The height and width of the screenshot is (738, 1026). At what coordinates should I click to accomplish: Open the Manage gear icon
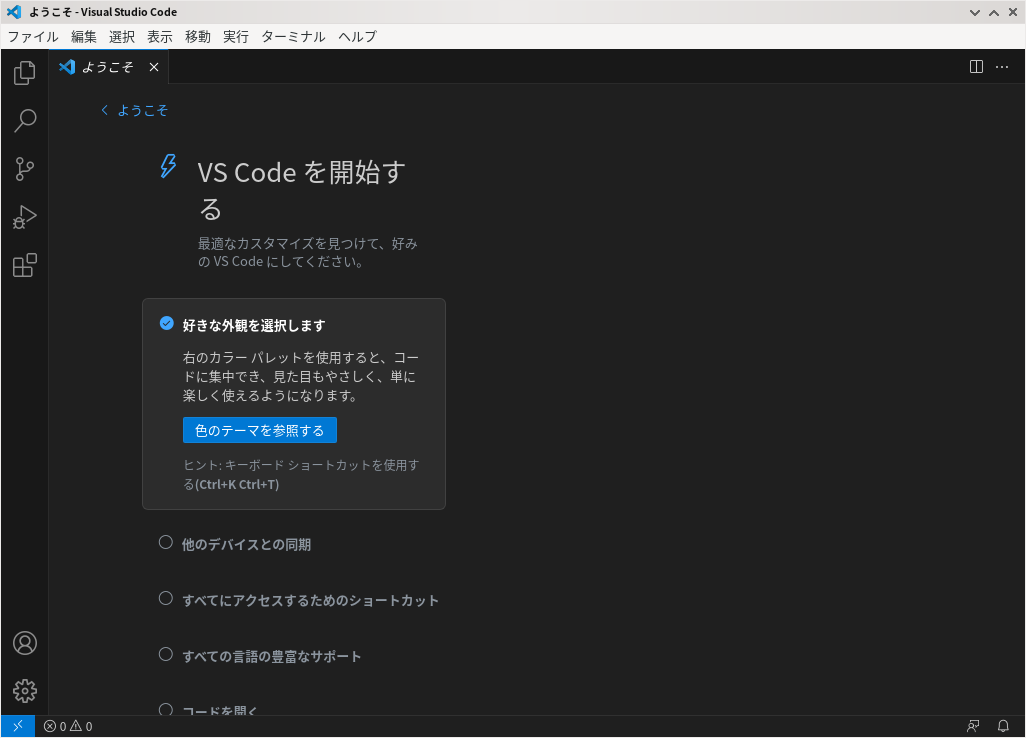click(25, 691)
